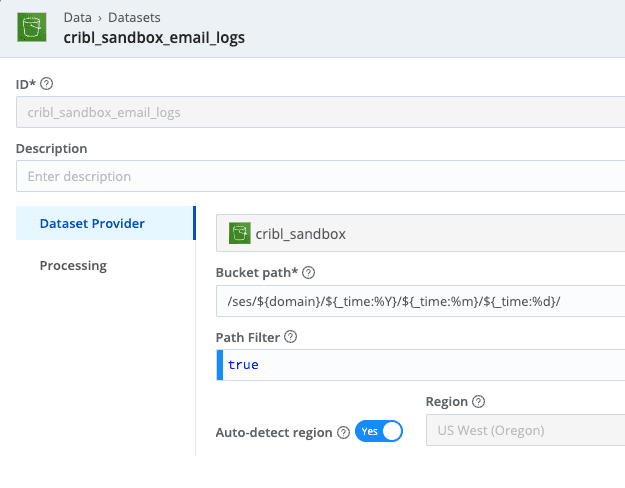Go to the Data breadcrumb link

coord(76,18)
